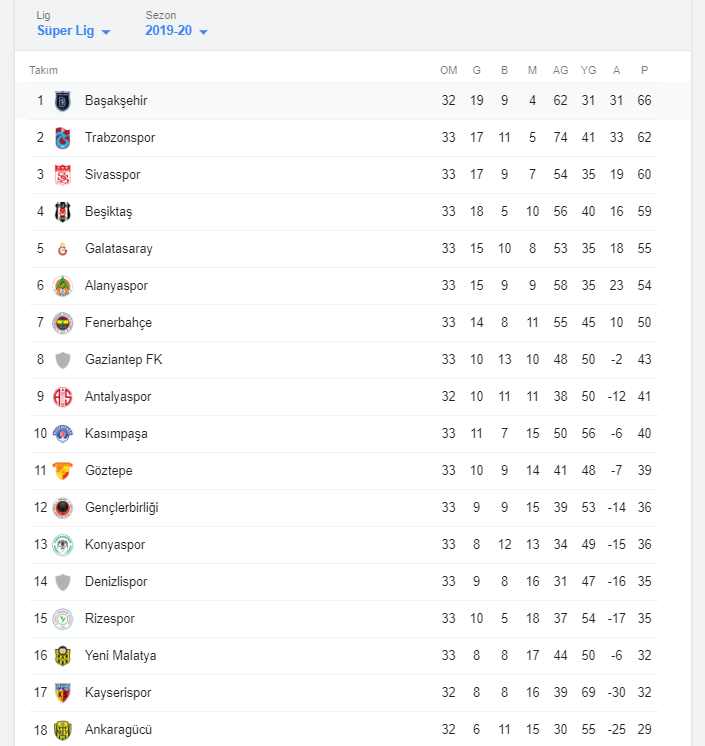This screenshot has height=746, width=705.
Task: Click the Fenerbahçe club crest
Action: (x=63, y=323)
